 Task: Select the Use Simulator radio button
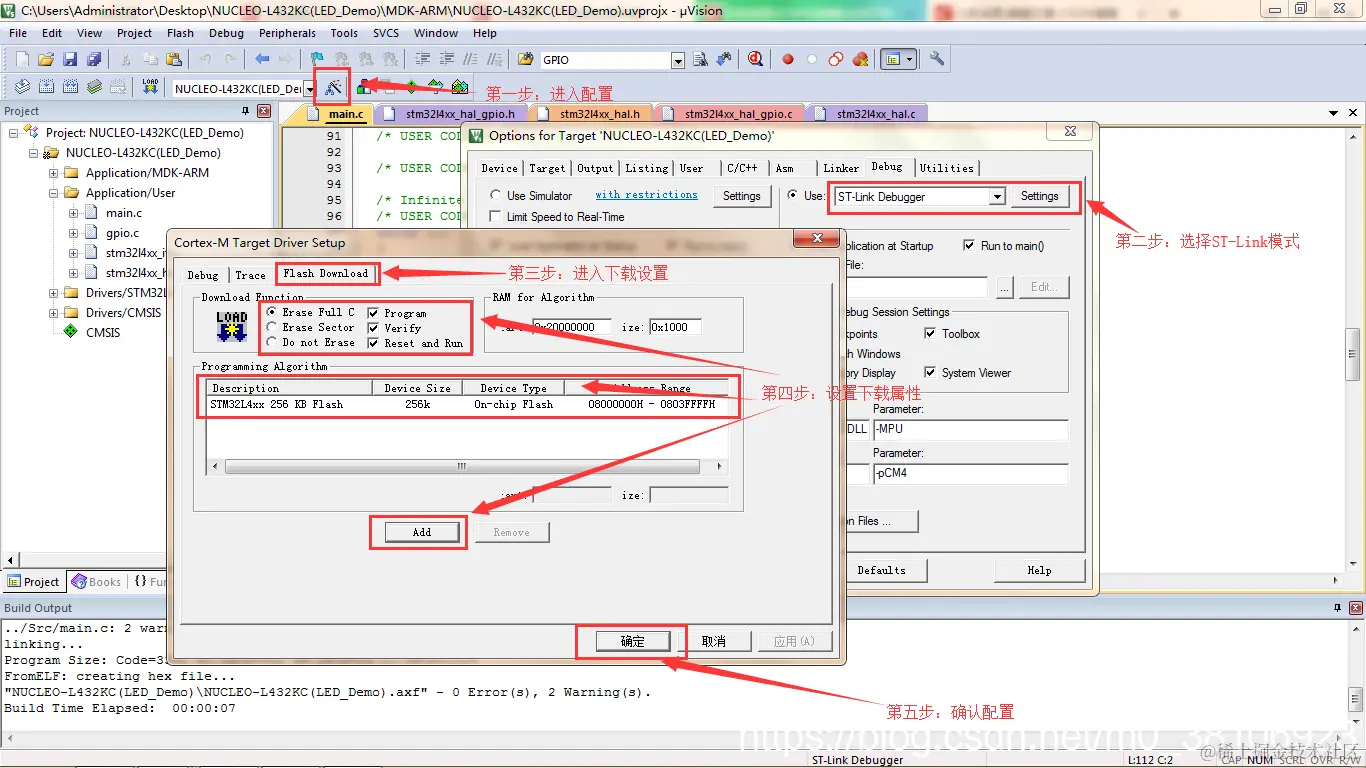[x=496, y=196]
